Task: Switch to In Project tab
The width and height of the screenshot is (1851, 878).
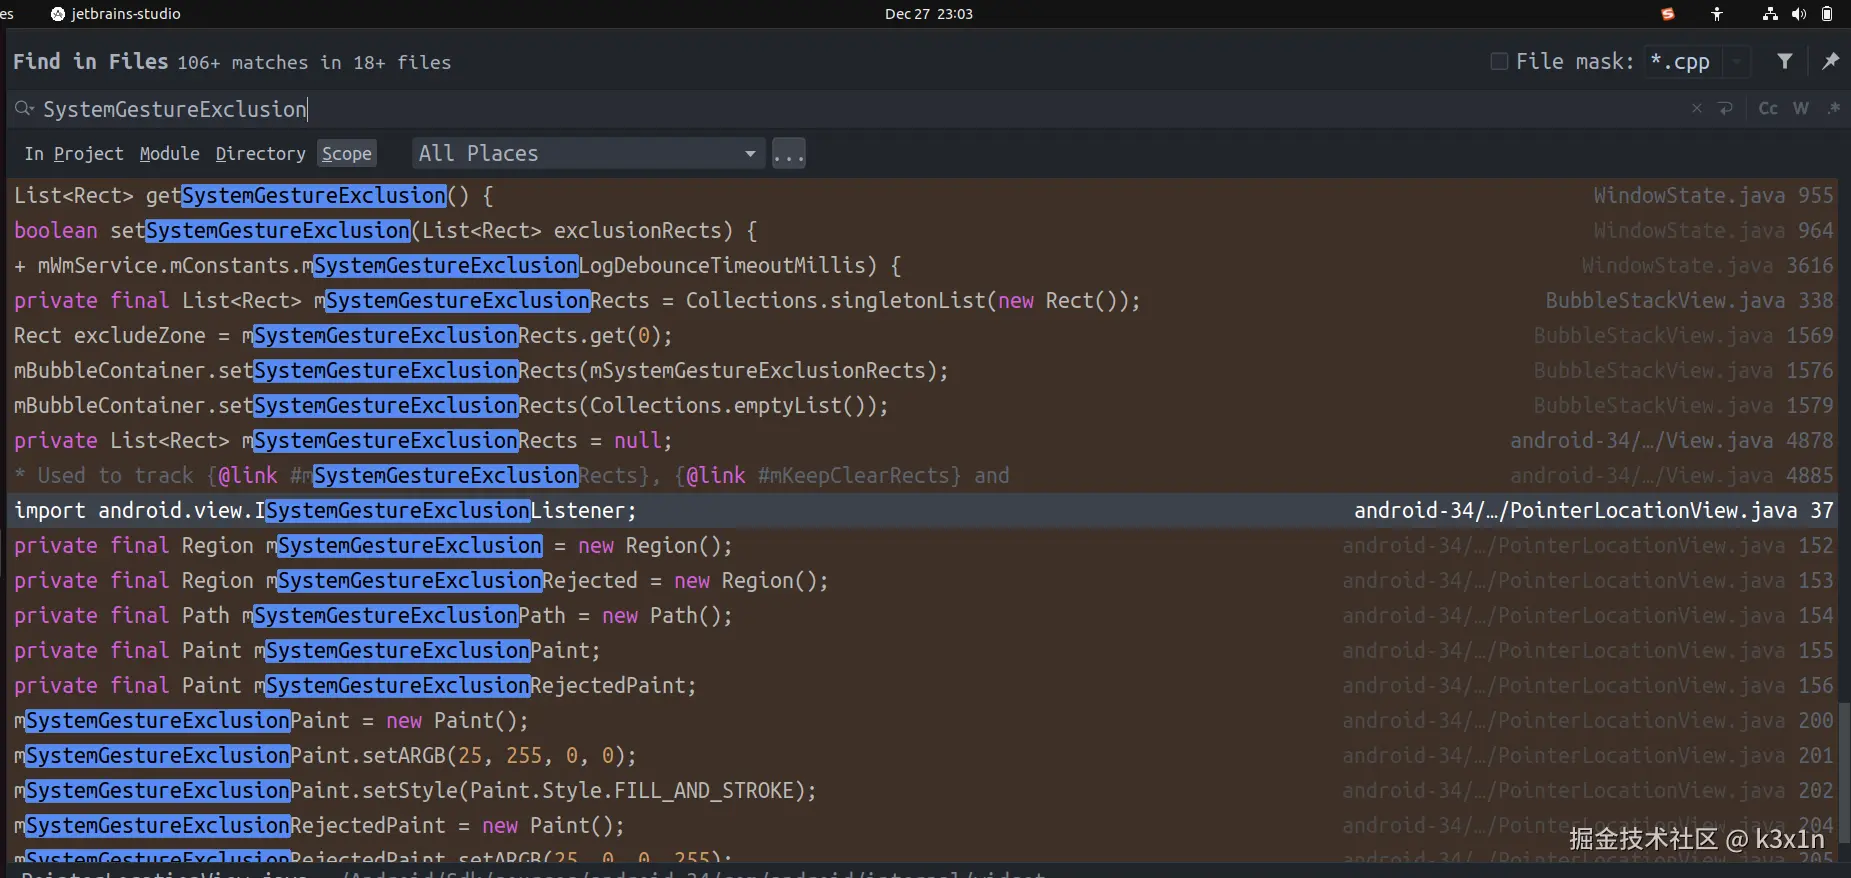Action: tap(74, 153)
